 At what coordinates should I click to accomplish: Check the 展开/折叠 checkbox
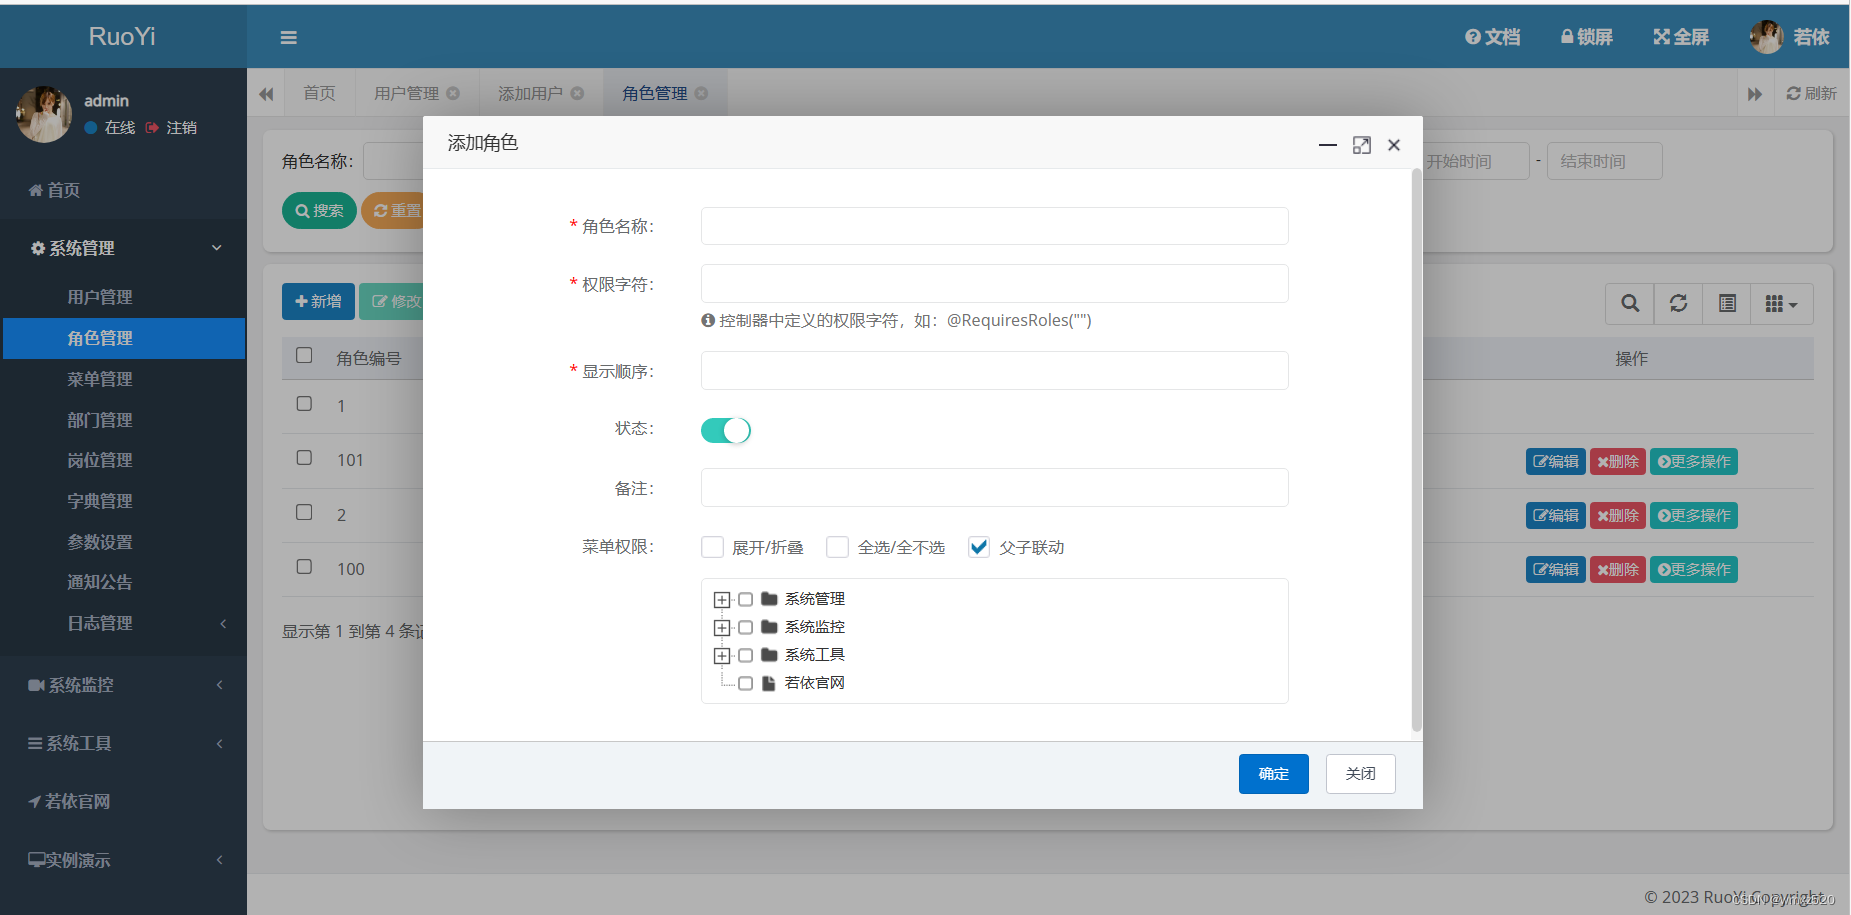712,547
